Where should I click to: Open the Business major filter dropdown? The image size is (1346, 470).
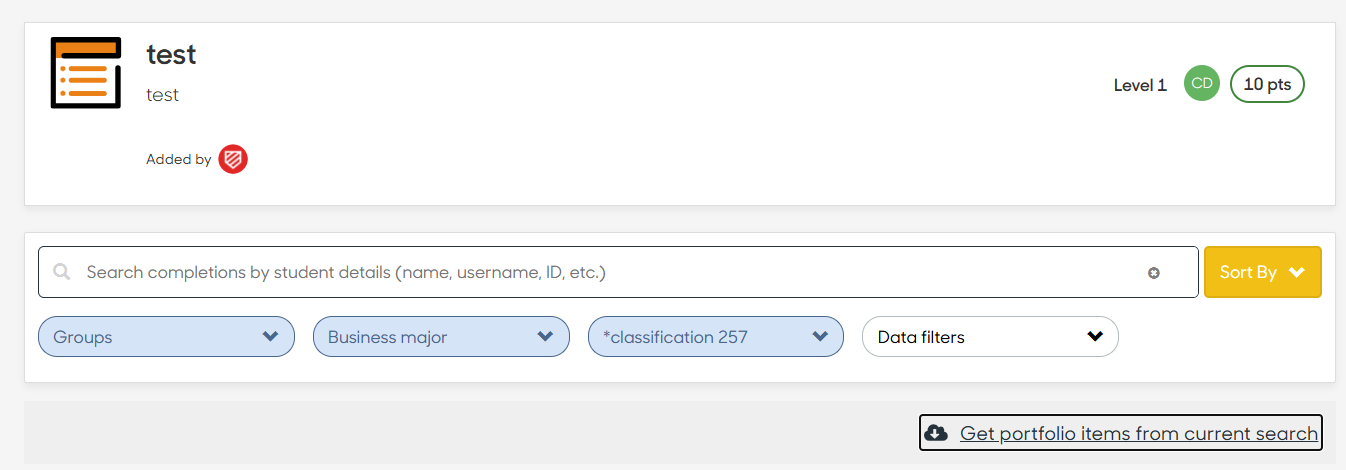441,337
